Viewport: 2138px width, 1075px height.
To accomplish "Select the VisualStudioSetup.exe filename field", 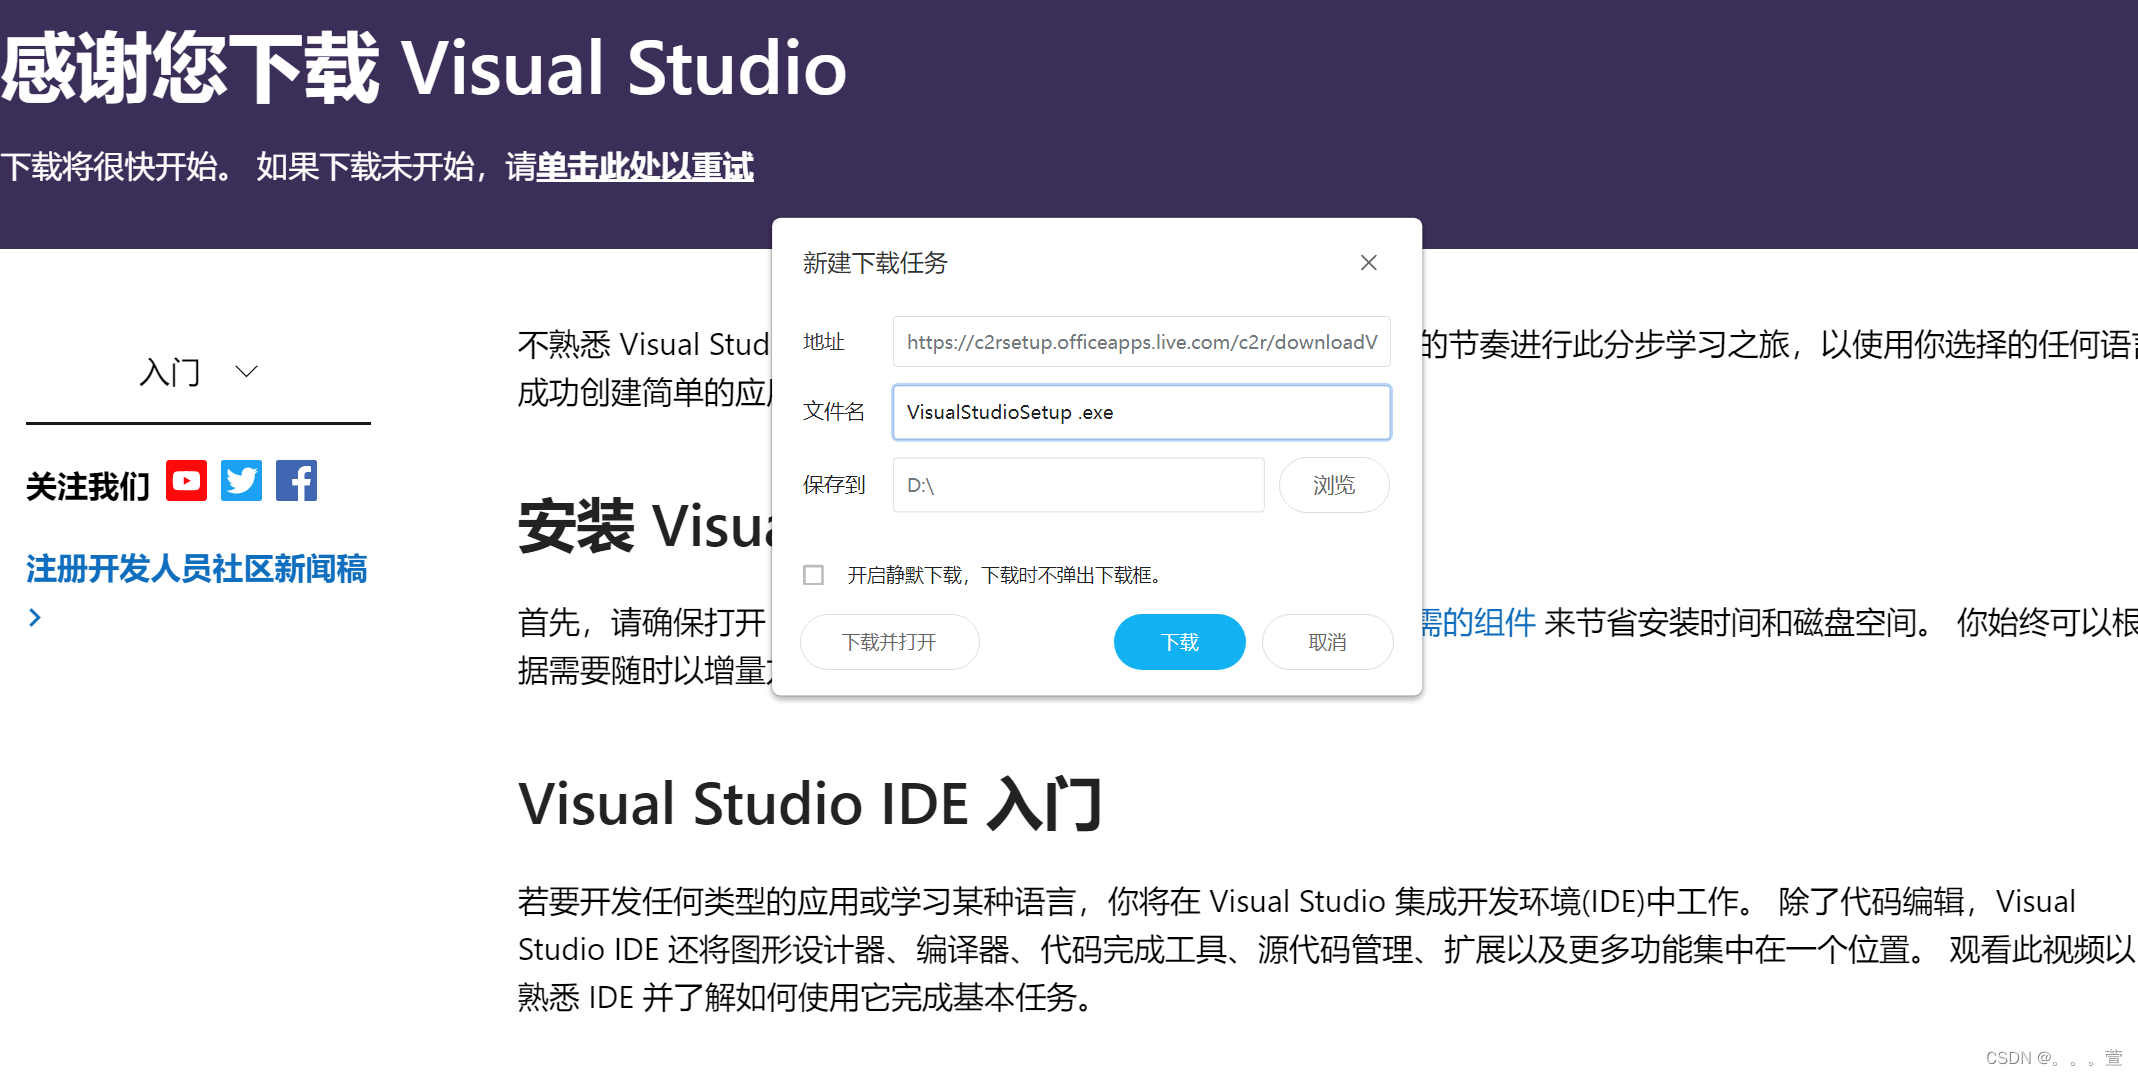I will (x=1140, y=412).
